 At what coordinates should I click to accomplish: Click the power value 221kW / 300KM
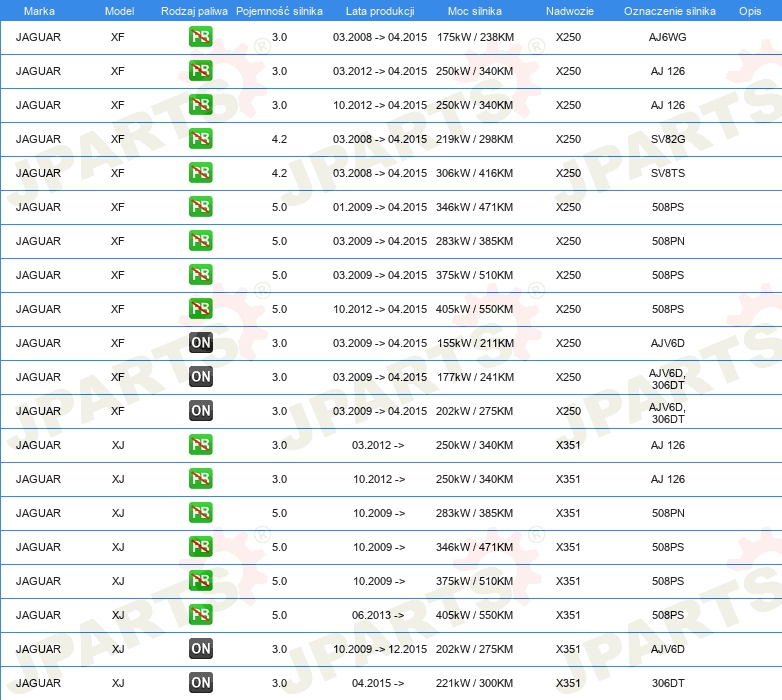point(474,683)
